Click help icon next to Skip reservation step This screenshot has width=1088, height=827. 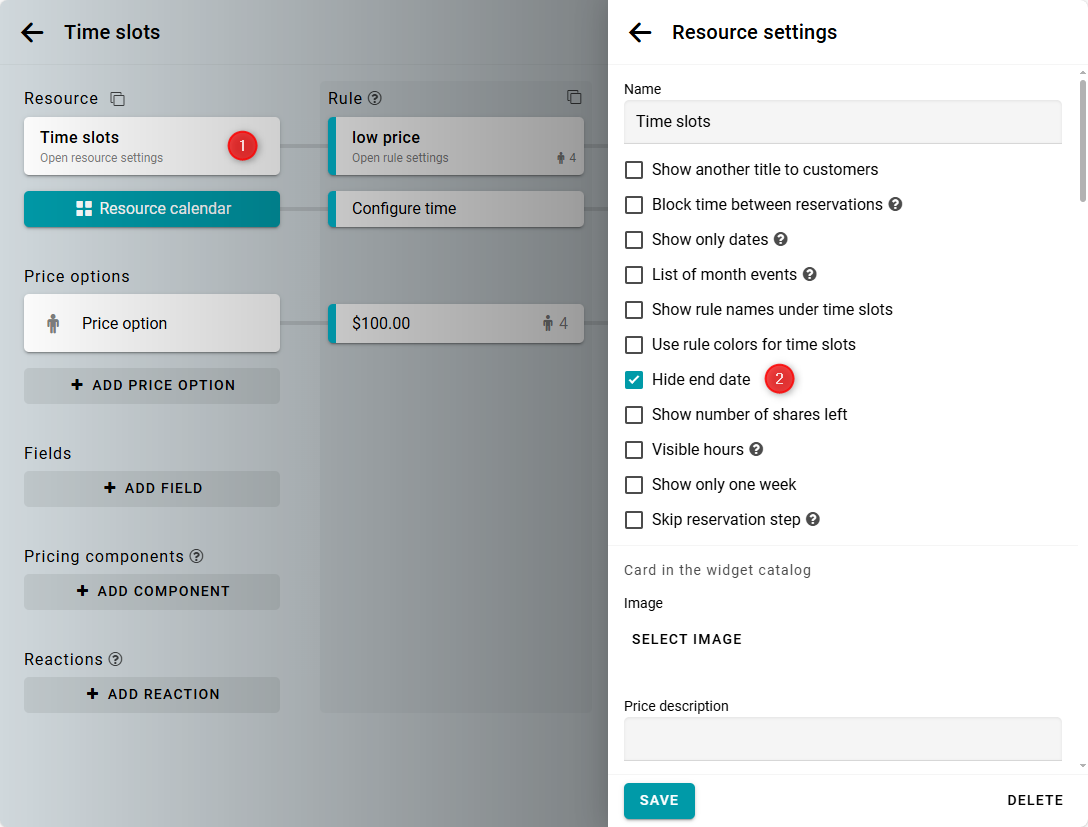[x=813, y=519]
